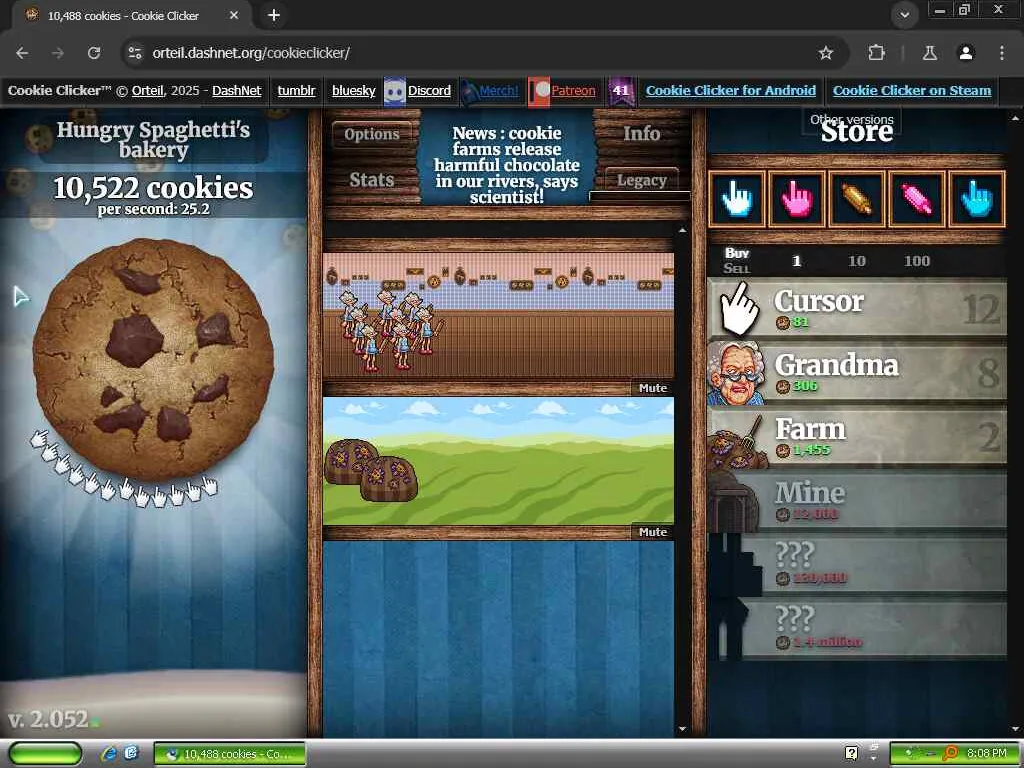Select the unknown building costing 130,000
The image size is (1024, 768).
pos(857,565)
